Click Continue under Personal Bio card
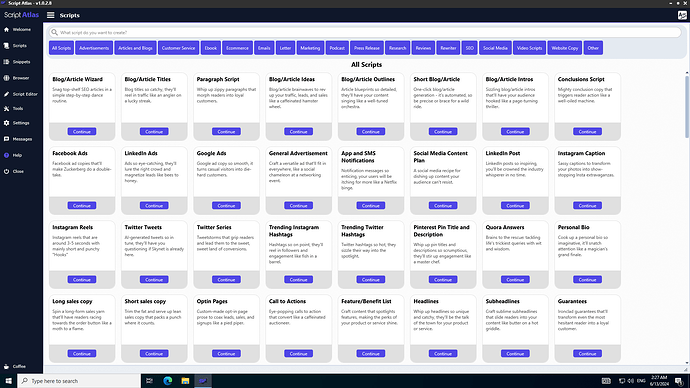This screenshot has height=388, width=690. click(587, 279)
